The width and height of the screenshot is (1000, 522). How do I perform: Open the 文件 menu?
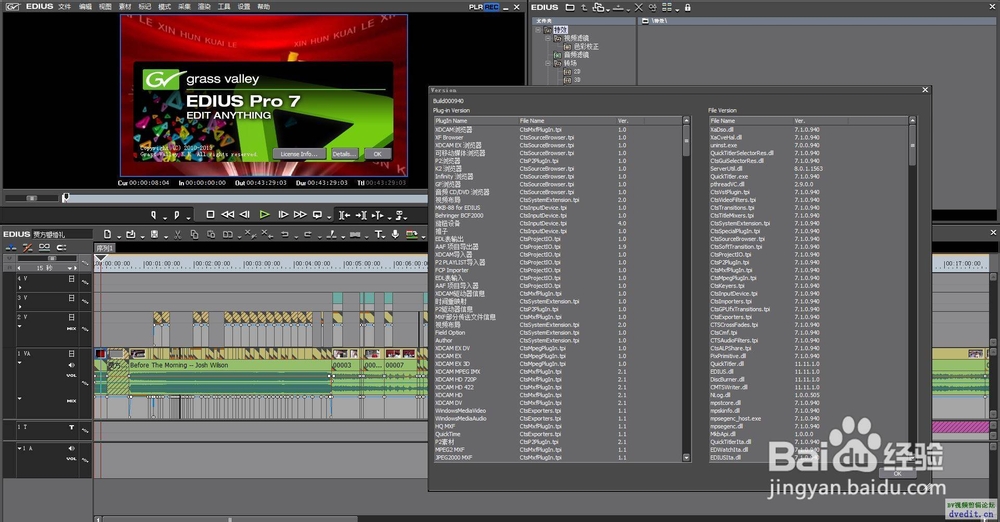point(64,6)
